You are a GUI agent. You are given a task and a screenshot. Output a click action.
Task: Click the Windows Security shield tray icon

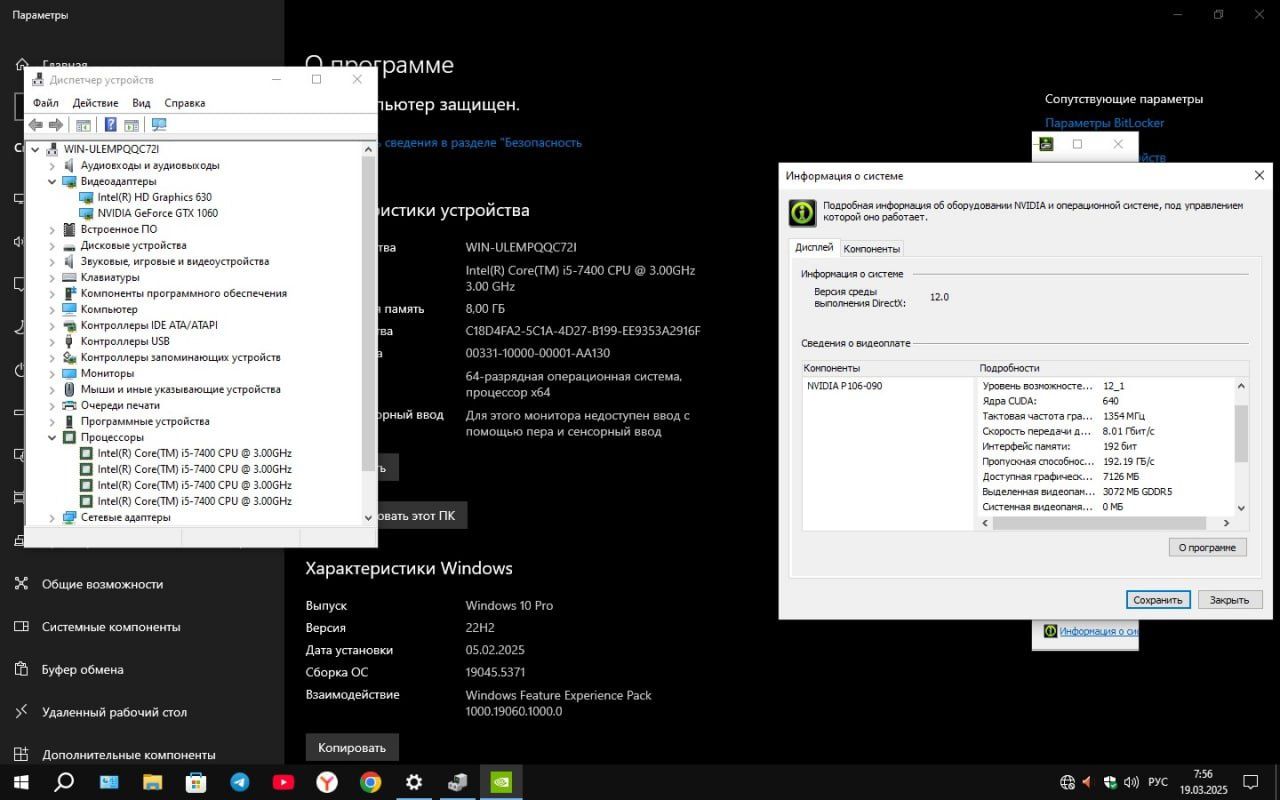click(x=1110, y=782)
